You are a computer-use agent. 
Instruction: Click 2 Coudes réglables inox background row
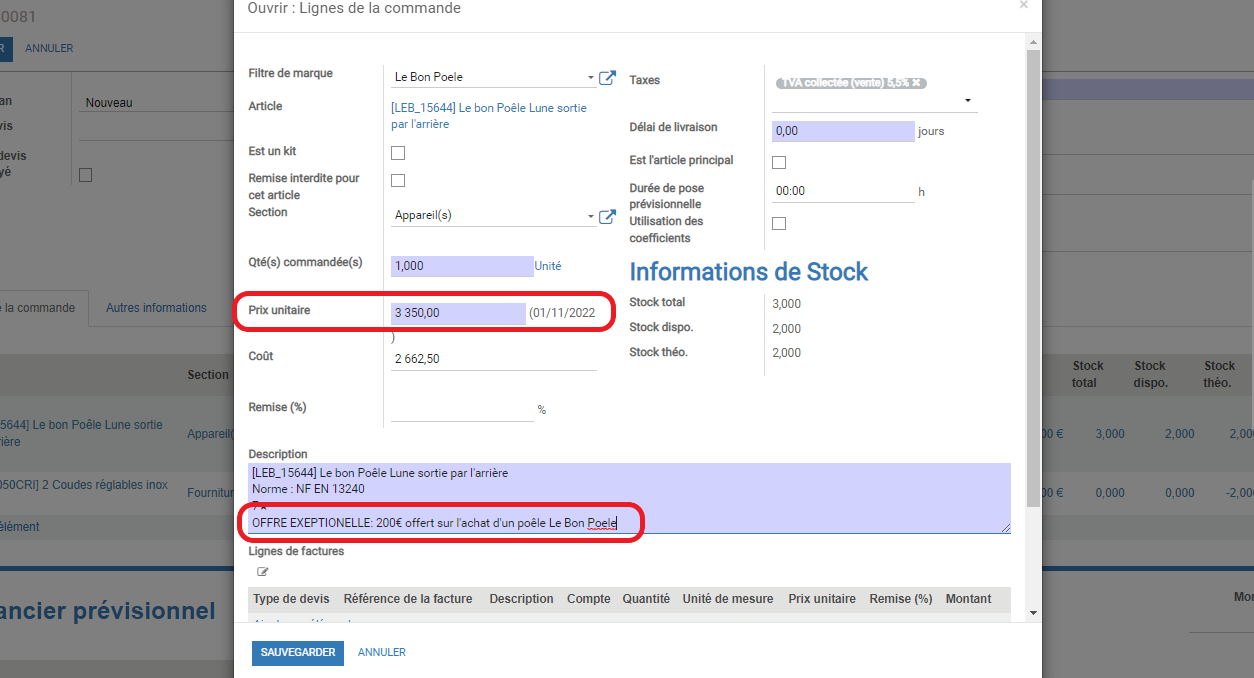tap(84, 486)
